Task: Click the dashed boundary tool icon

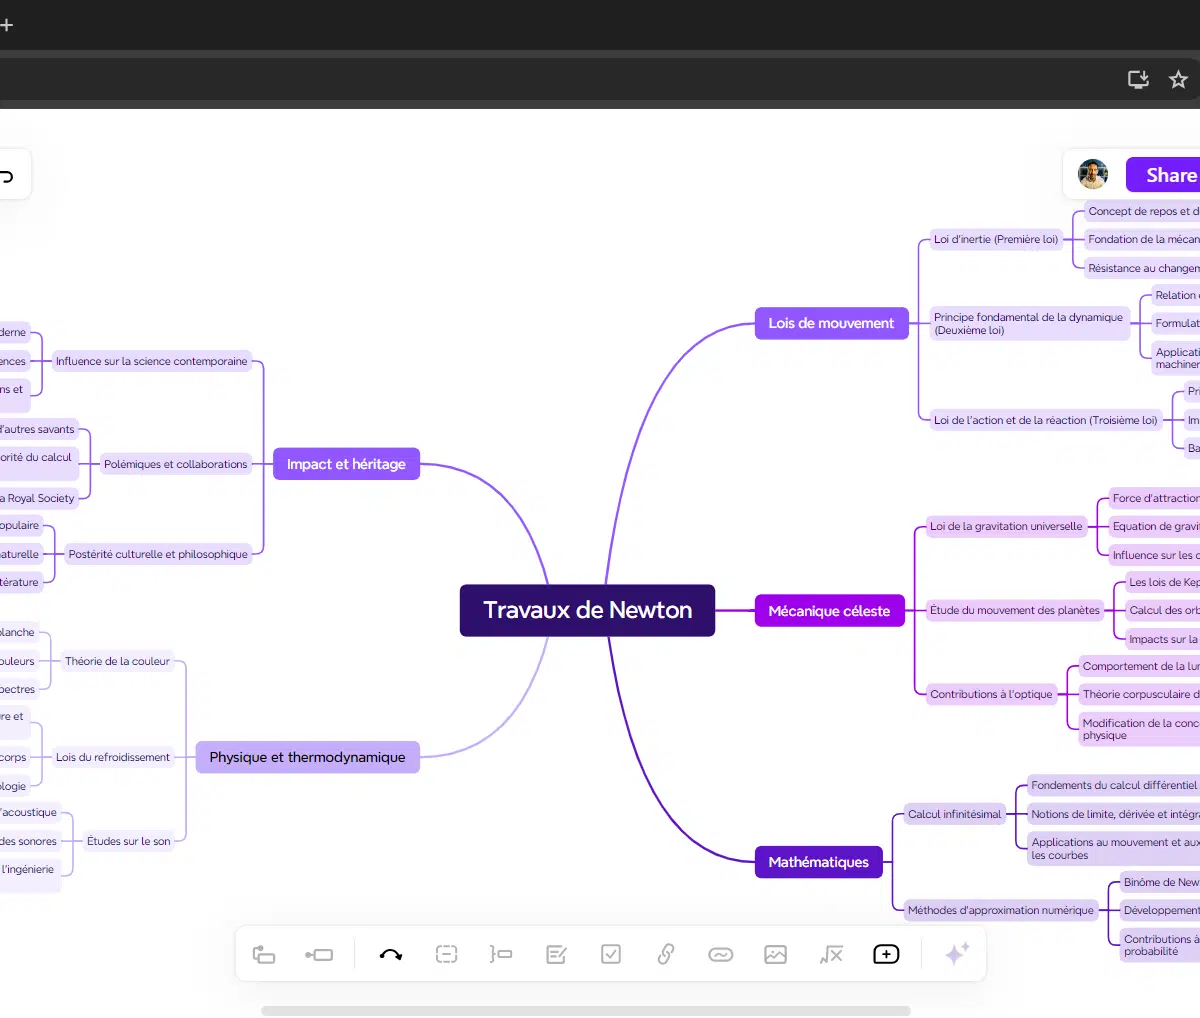Action: point(447,955)
